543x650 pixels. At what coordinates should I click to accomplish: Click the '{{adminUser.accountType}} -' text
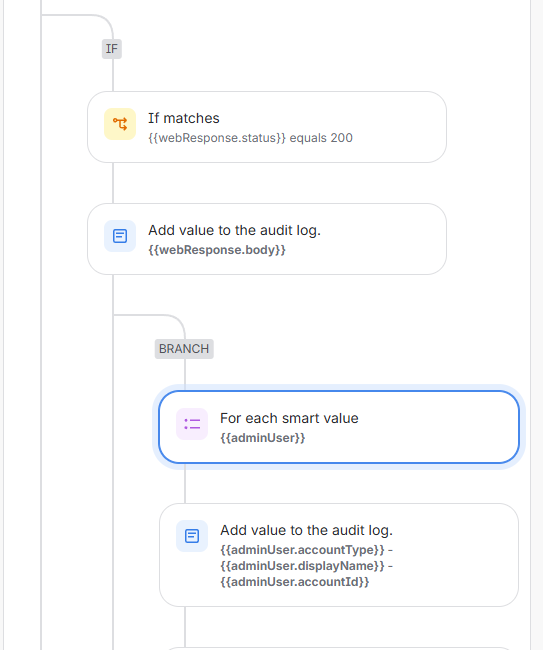[306, 550]
